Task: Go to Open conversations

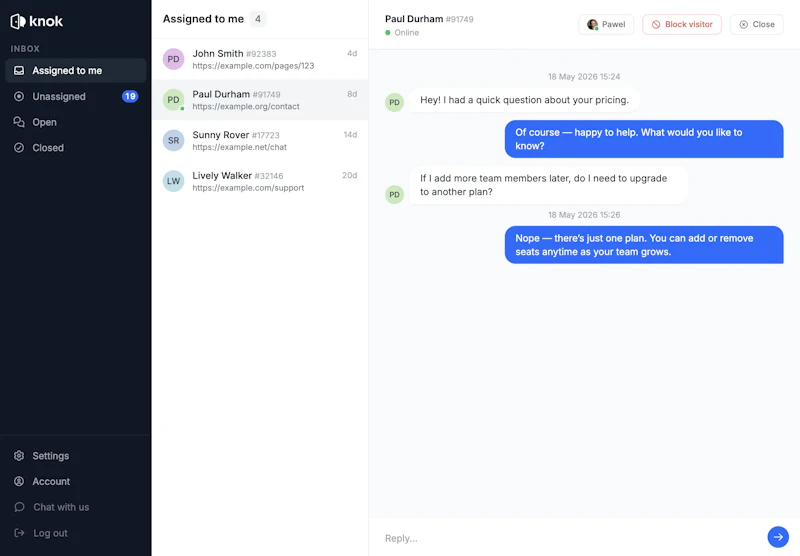Action: click(76, 122)
